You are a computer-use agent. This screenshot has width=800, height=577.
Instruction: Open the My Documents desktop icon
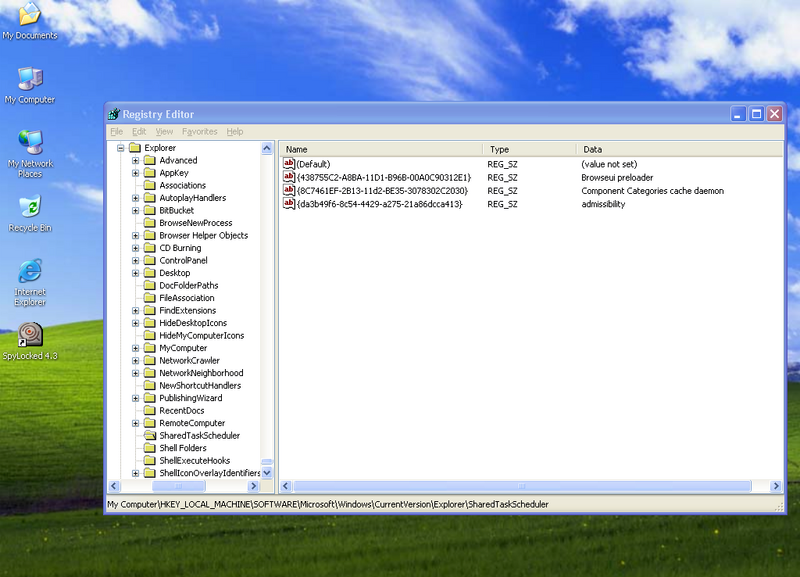30,20
